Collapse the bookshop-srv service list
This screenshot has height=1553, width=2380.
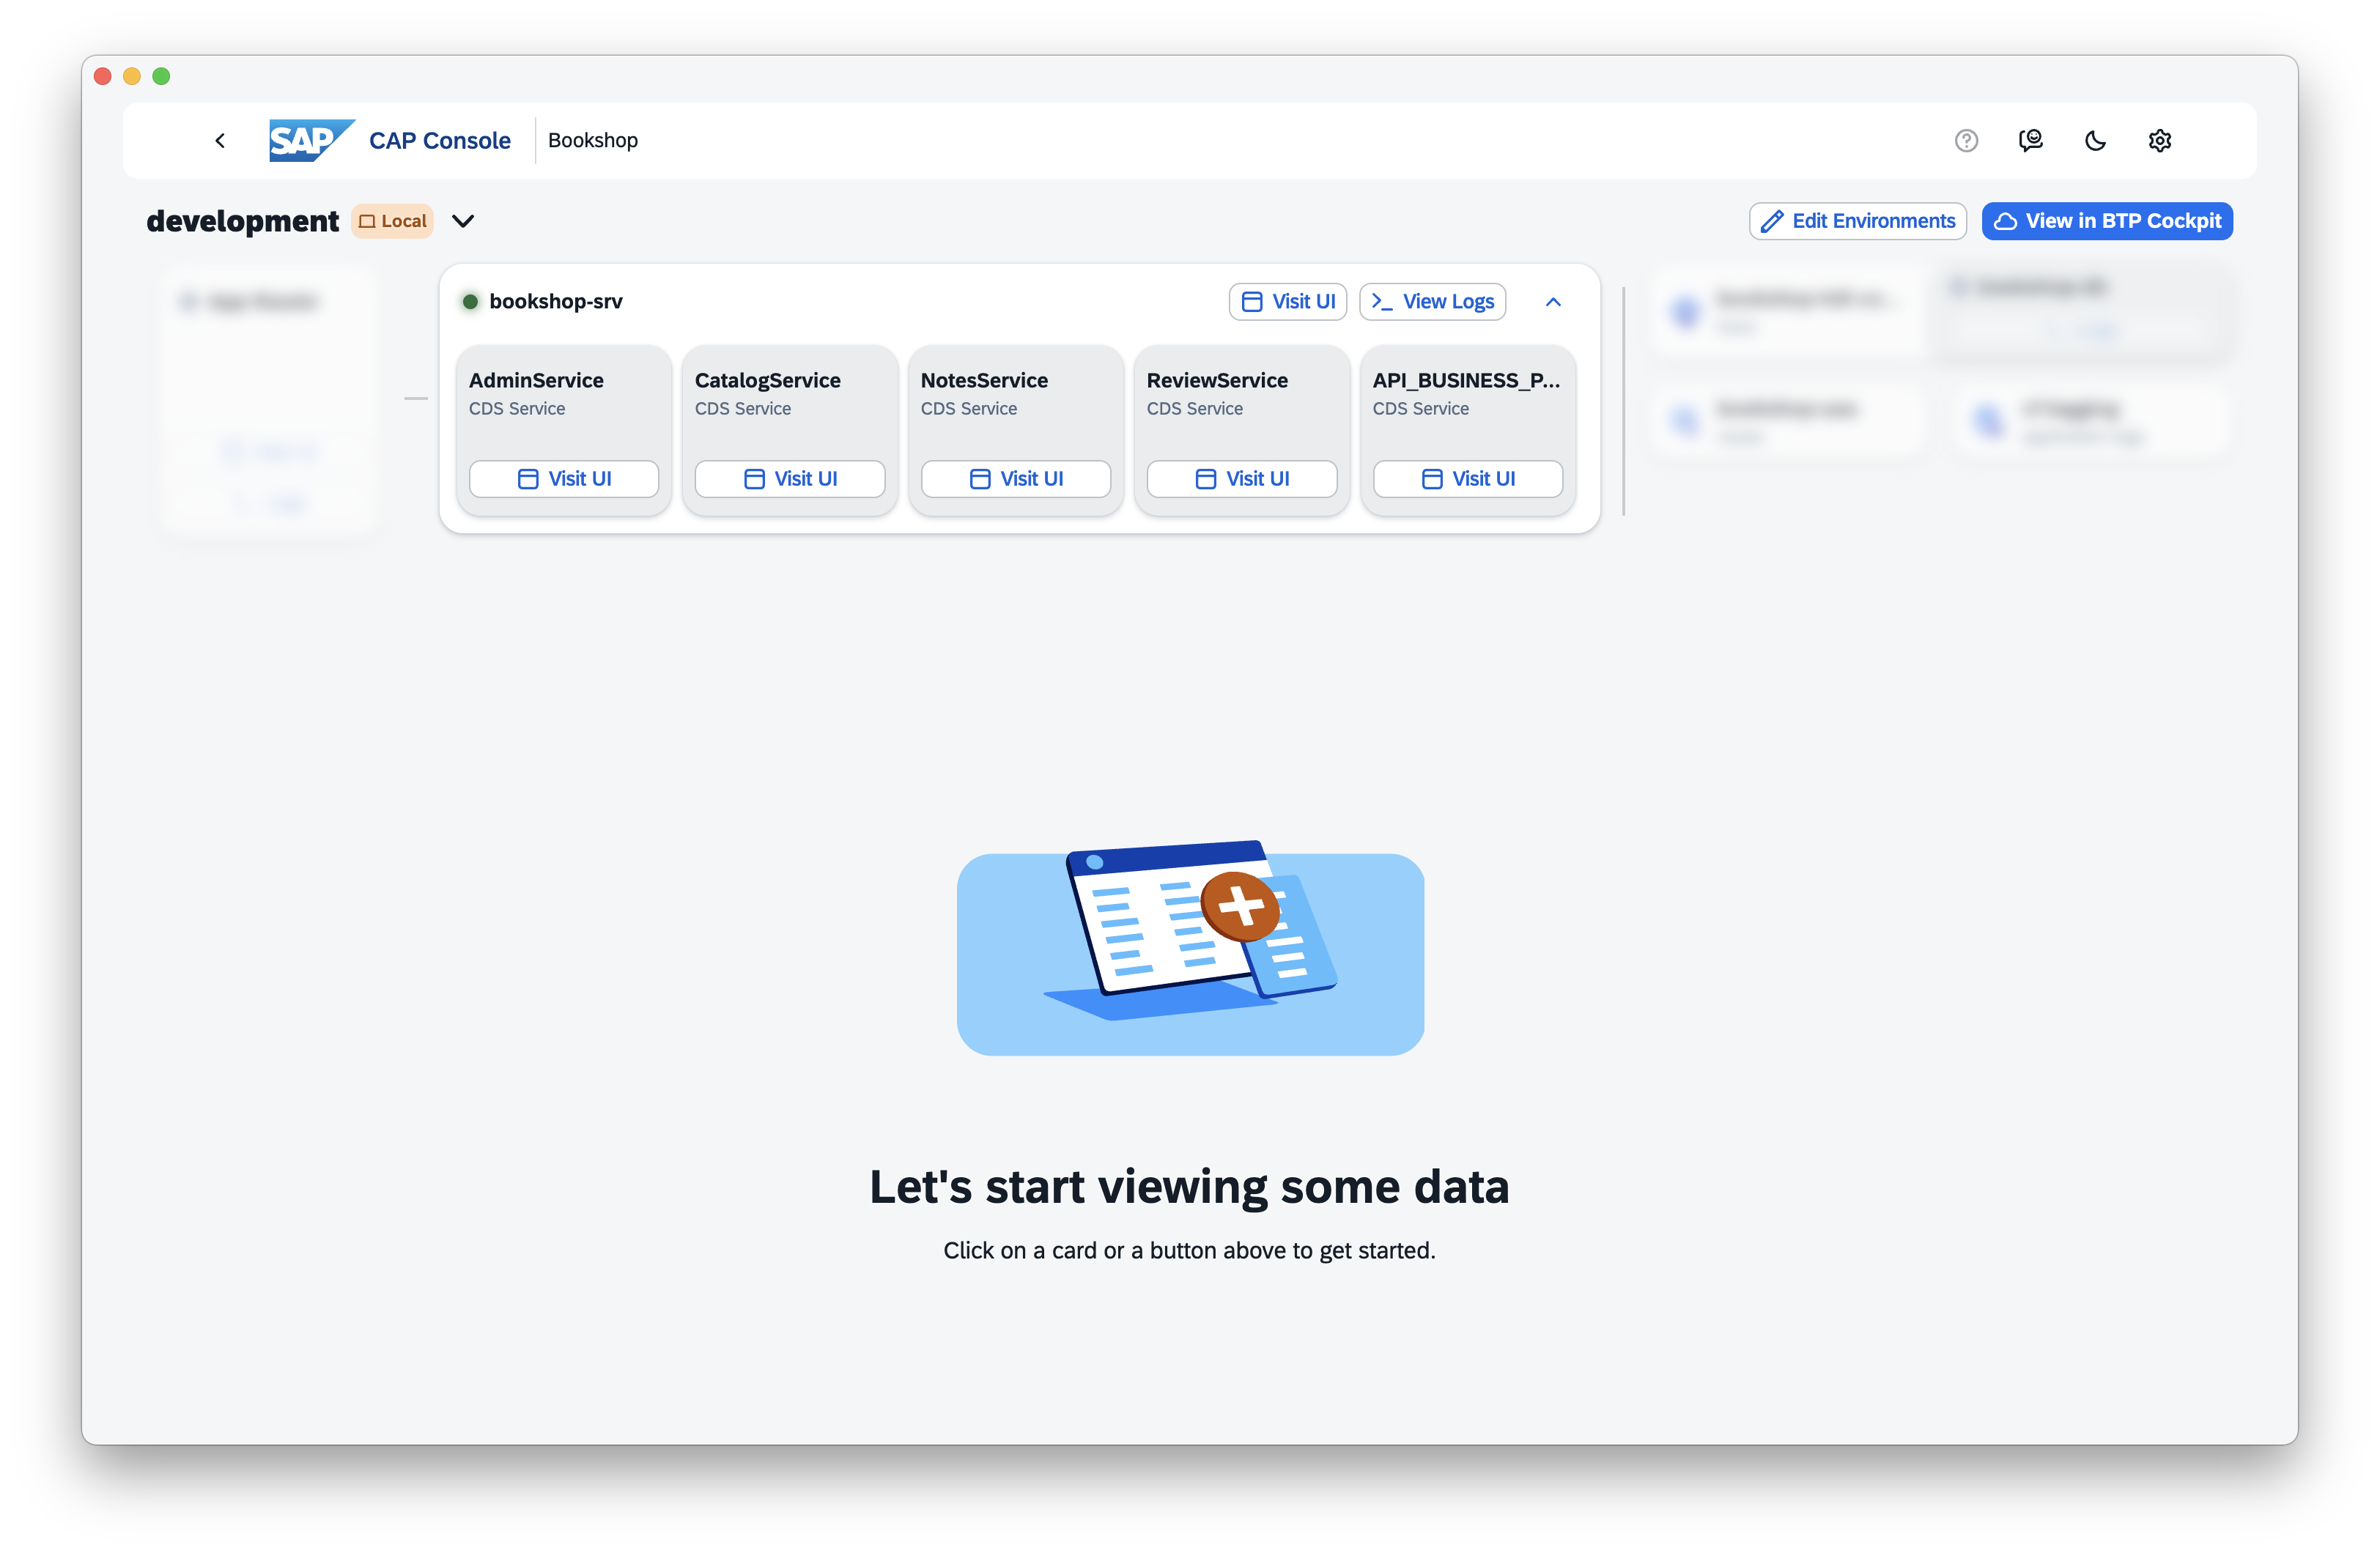[x=1553, y=301]
